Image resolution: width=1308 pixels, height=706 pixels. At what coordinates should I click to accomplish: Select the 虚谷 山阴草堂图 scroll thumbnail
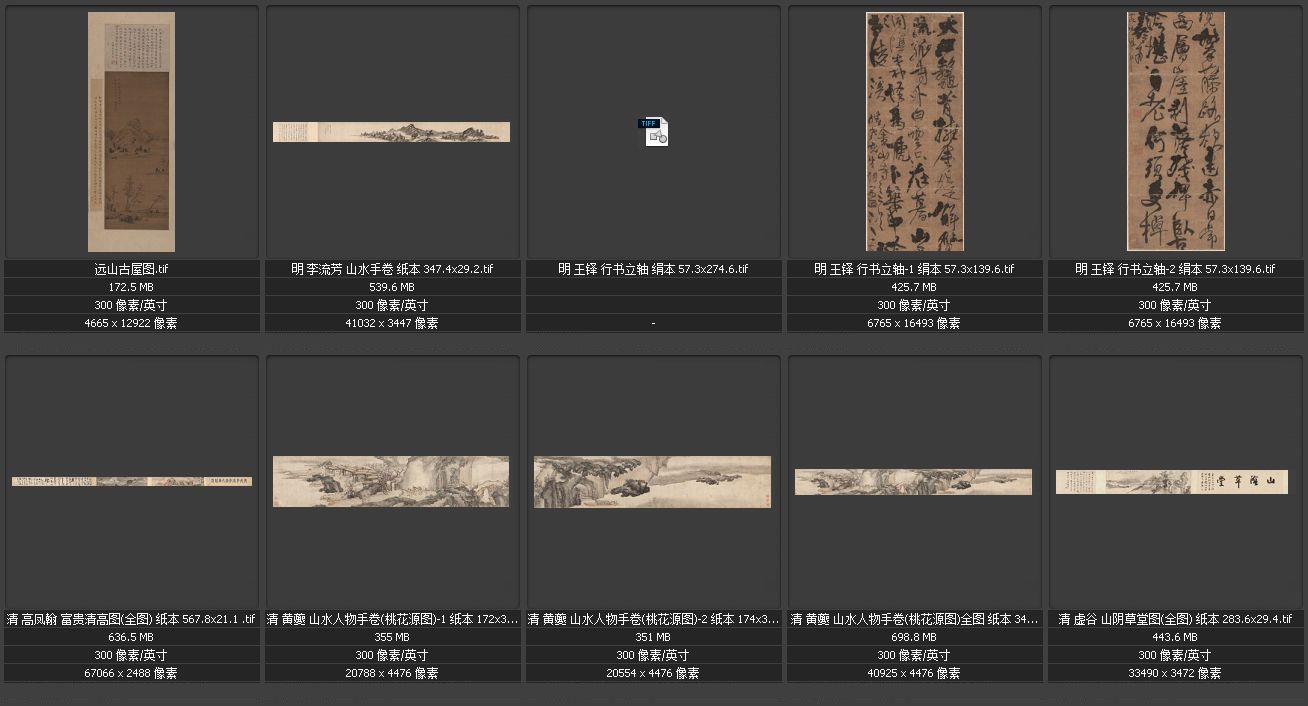pyautogui.click(x=1172, y=482)
